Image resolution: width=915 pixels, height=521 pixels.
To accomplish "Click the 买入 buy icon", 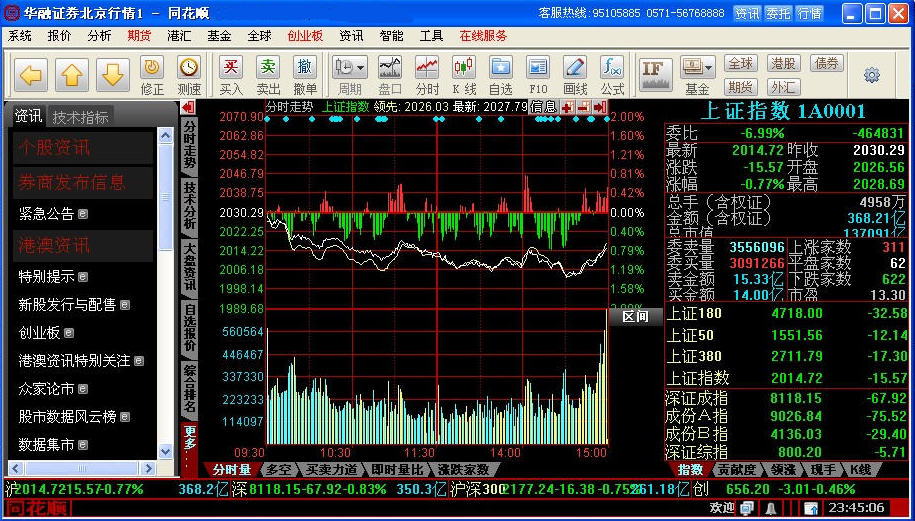I will tap(231, 76).
